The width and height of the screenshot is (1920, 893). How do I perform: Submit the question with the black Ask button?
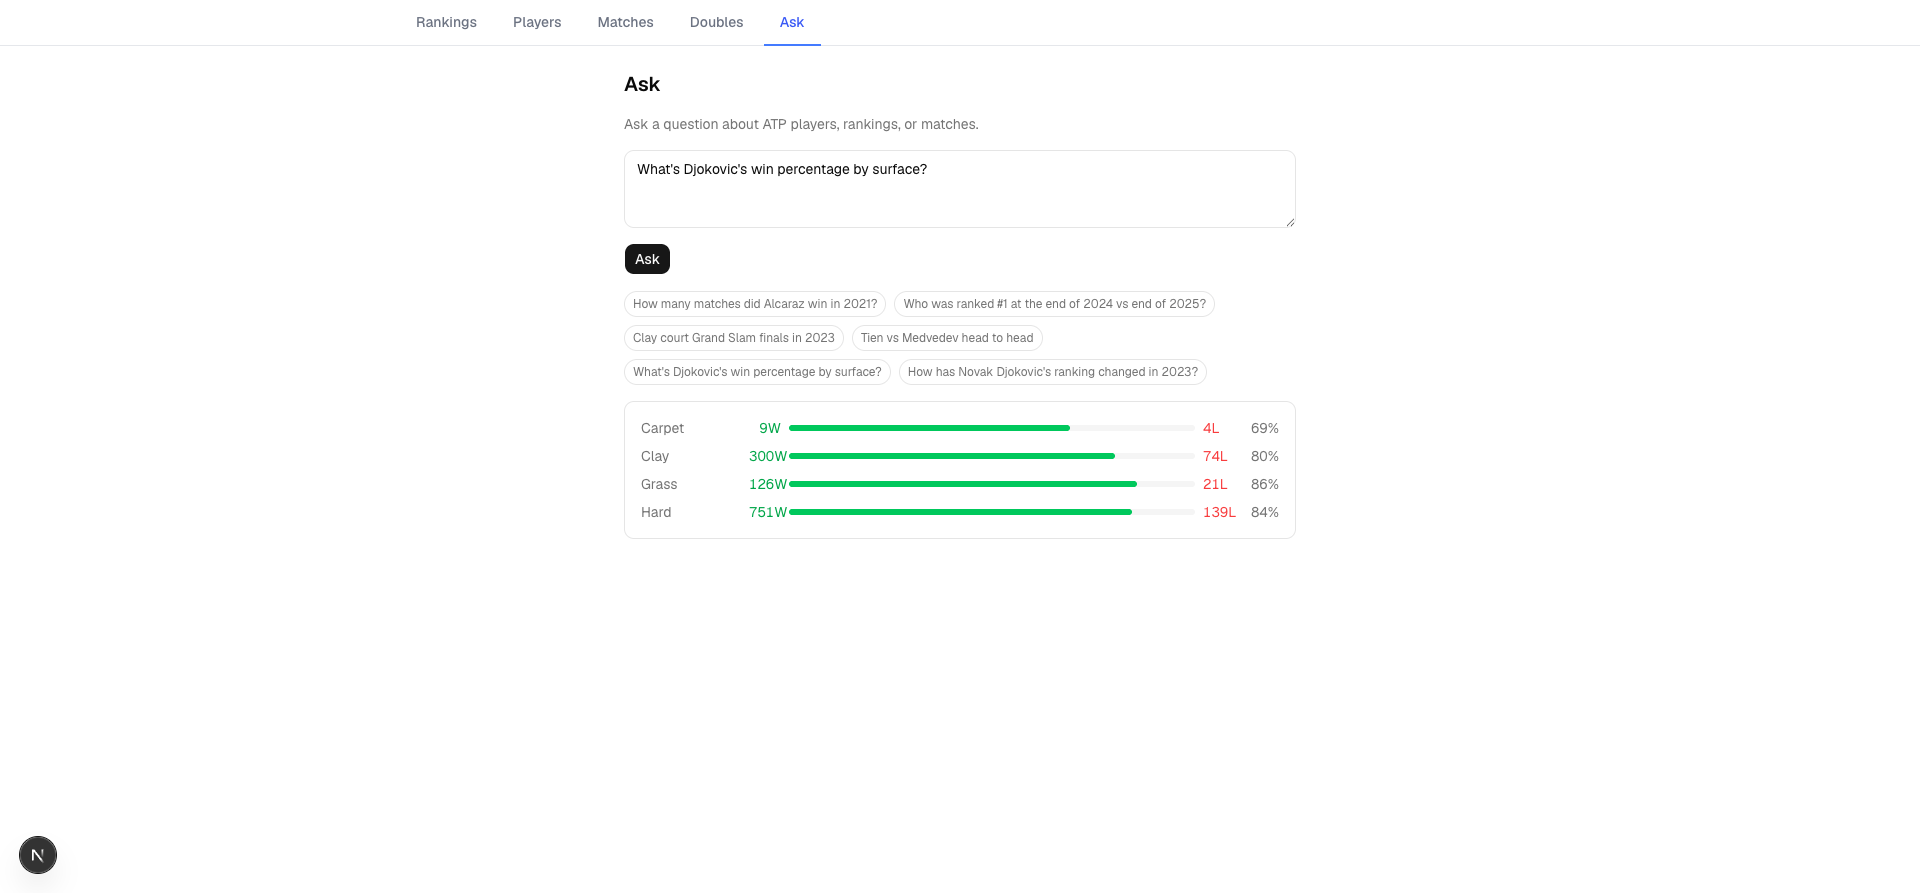(x=647, y=259)
